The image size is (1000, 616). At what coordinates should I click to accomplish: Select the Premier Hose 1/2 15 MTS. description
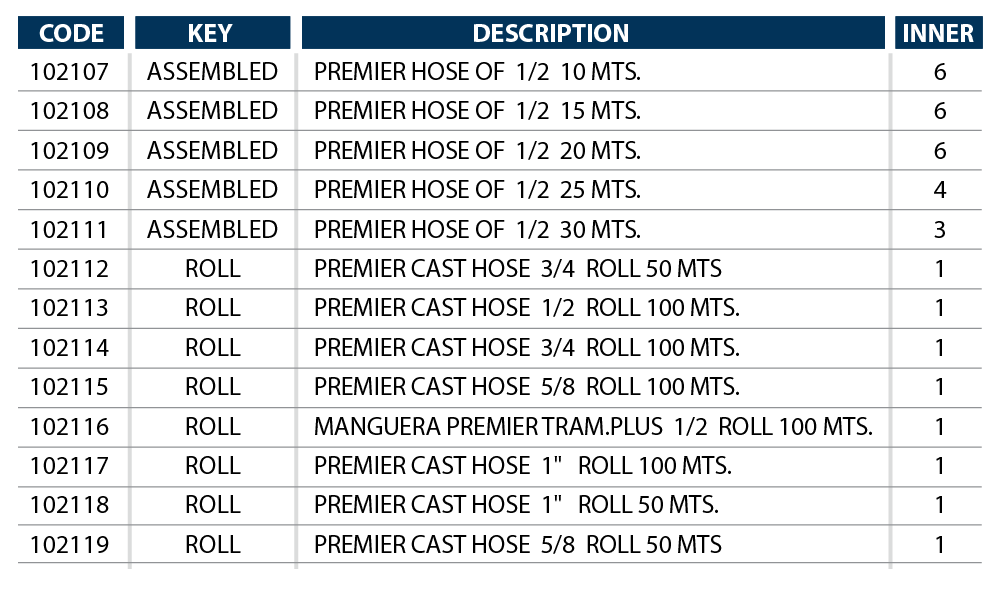pos(477,111)
